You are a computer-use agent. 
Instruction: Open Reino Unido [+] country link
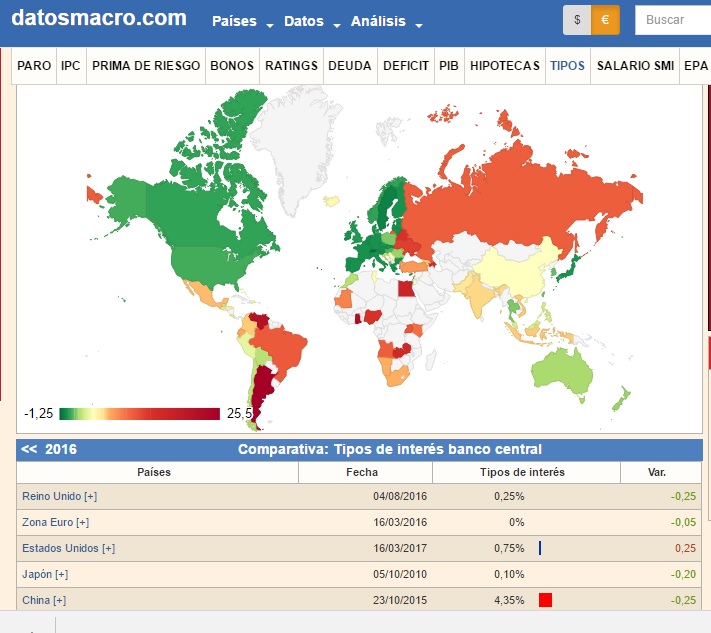pos(59,497)
